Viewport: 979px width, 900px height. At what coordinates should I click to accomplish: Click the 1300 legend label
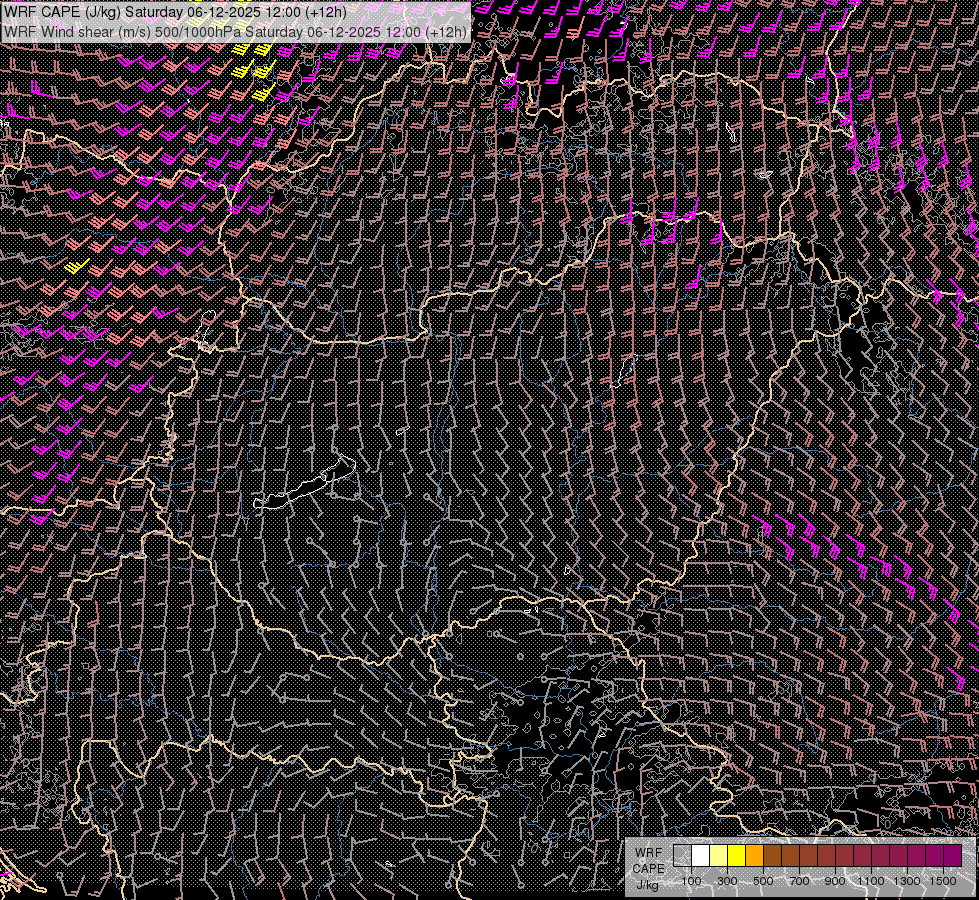pos(907,881)
